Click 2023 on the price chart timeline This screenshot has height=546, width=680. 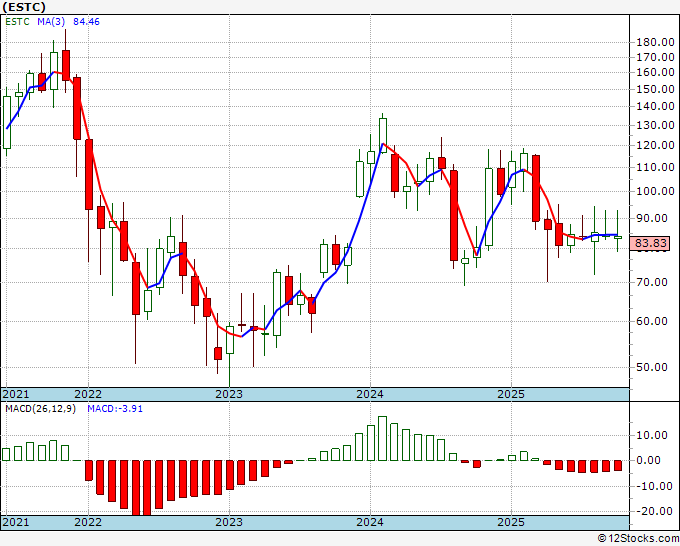tap(229, 394)
